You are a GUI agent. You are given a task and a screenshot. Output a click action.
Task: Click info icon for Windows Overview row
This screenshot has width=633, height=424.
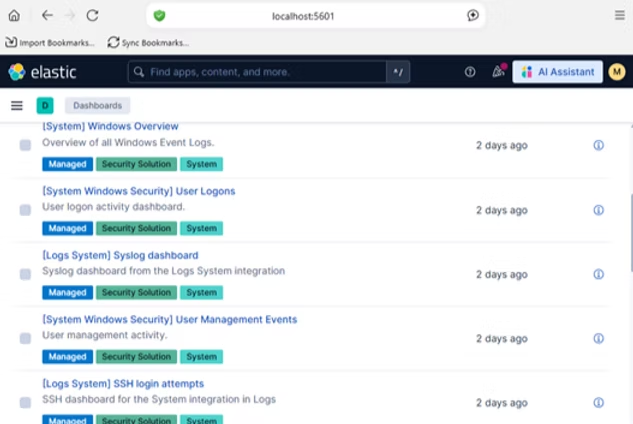598,145
